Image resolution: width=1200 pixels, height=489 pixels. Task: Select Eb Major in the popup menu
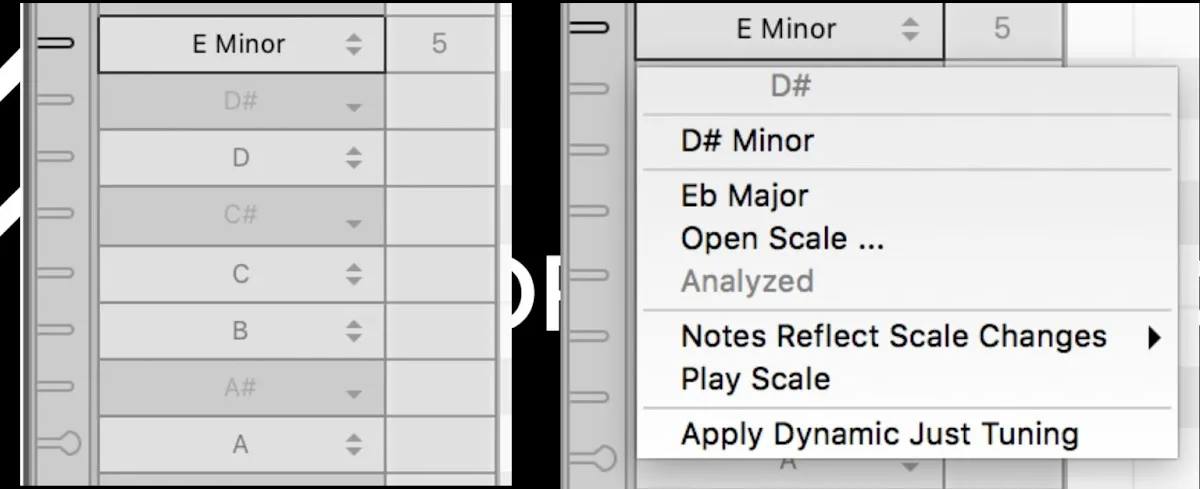744,196
